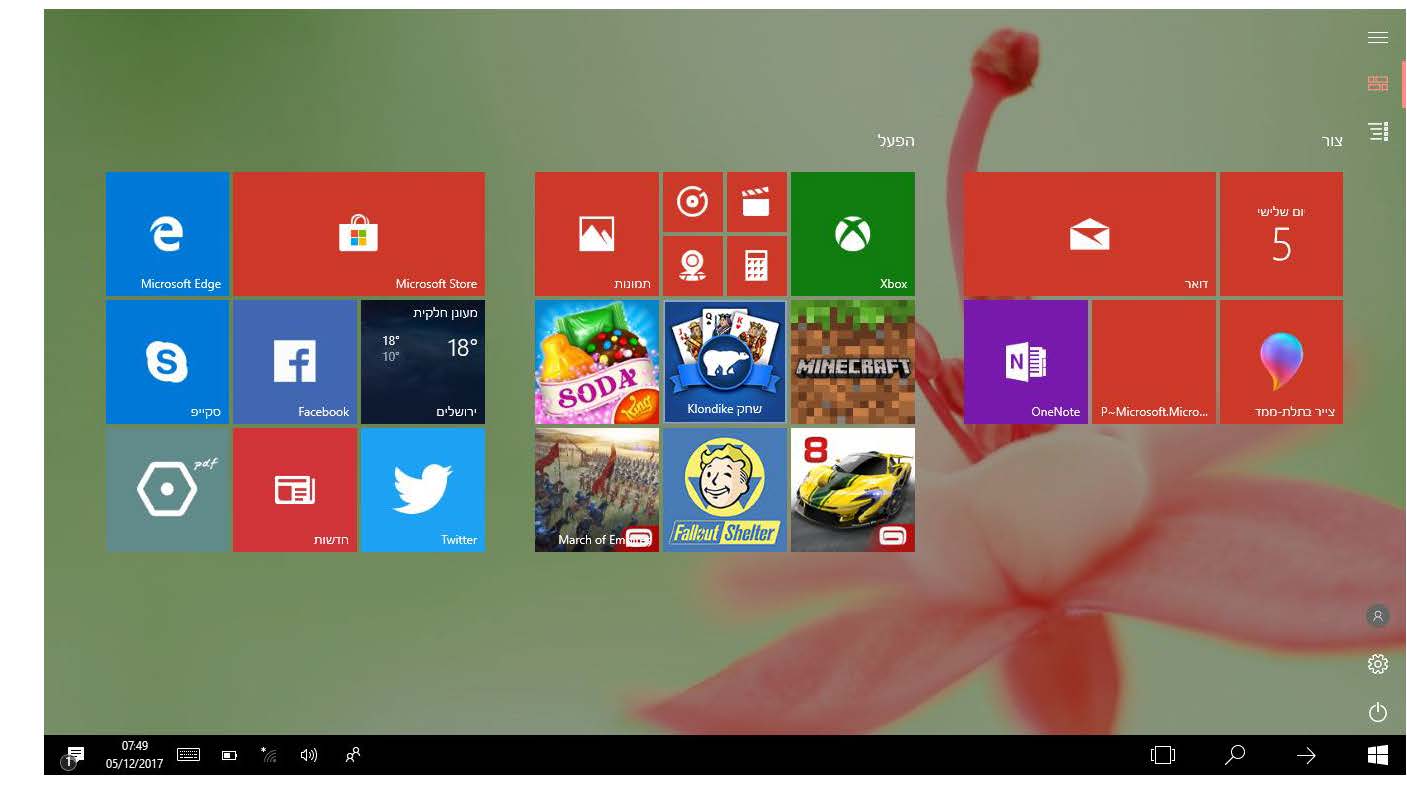Launch the purple OneNote tile
This screenshot has height=795, width=1407.
pyautogui.click(x=1026, y=362)
